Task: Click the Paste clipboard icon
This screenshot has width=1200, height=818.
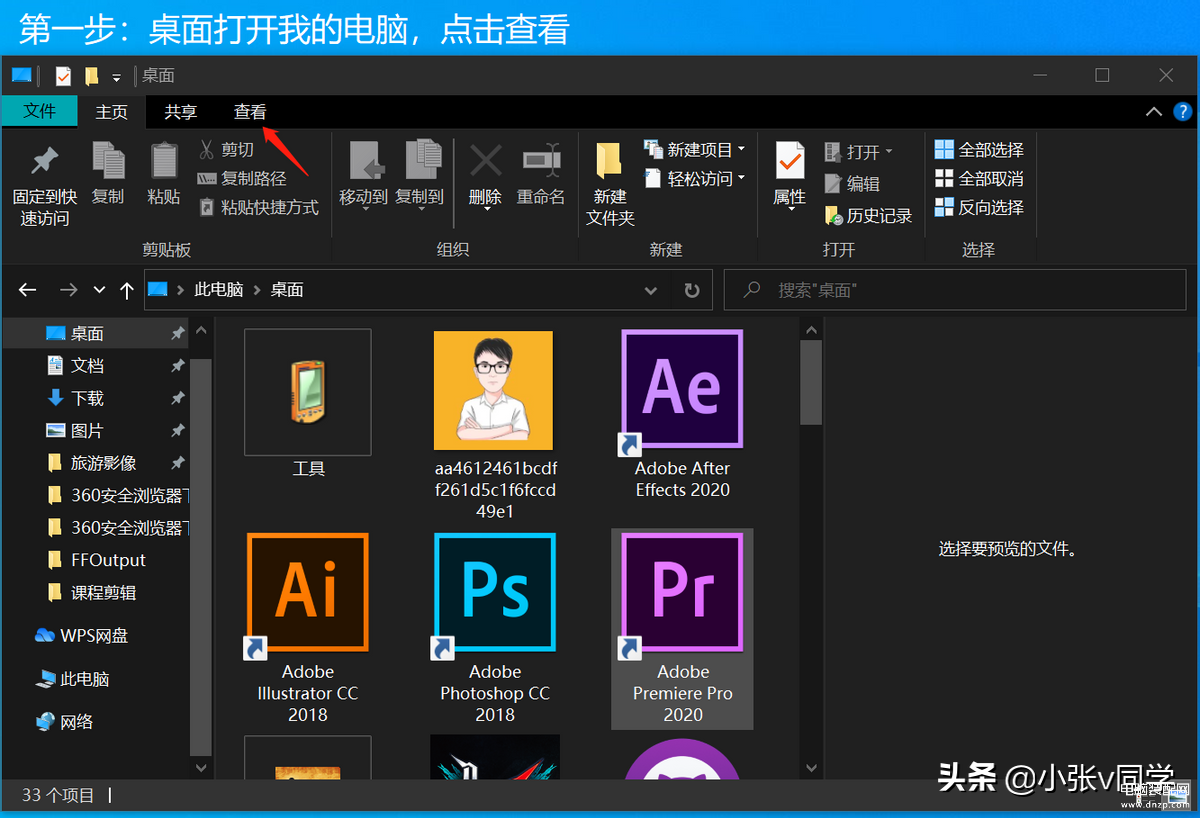Action: (x=164, y=162)
